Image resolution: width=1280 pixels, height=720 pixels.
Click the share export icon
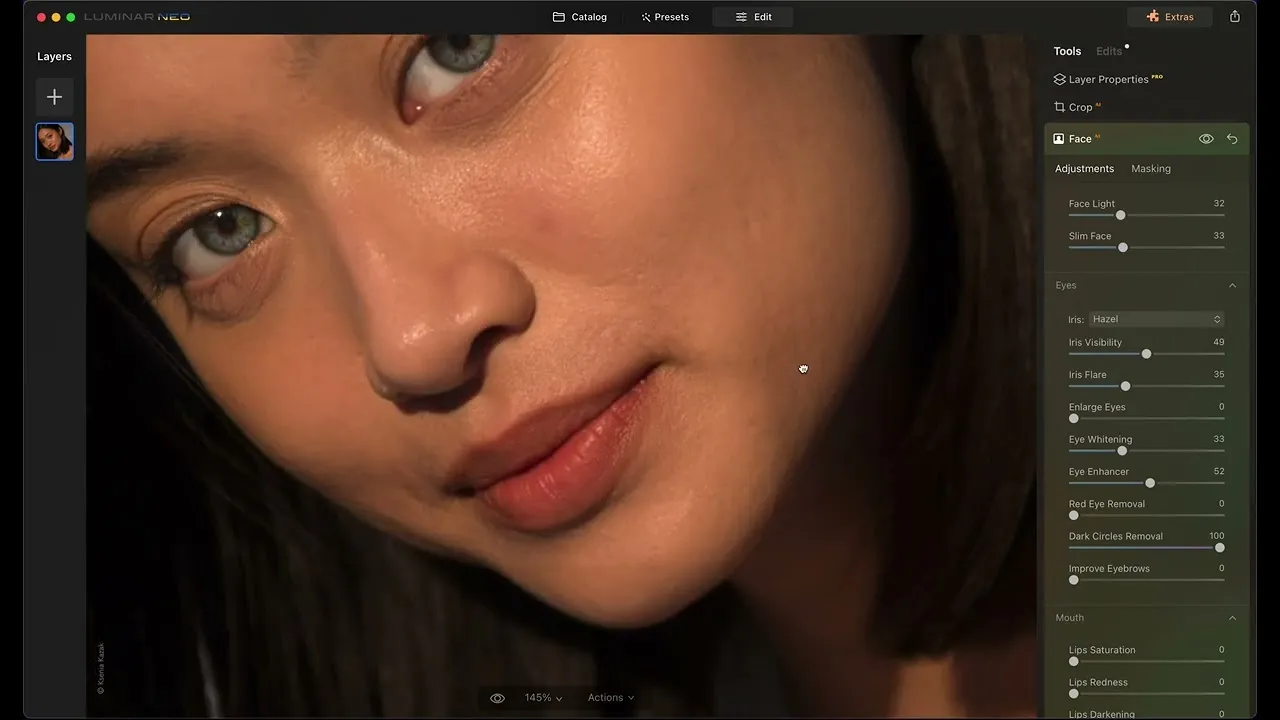pyautogui.click(x=1235, y=17)
